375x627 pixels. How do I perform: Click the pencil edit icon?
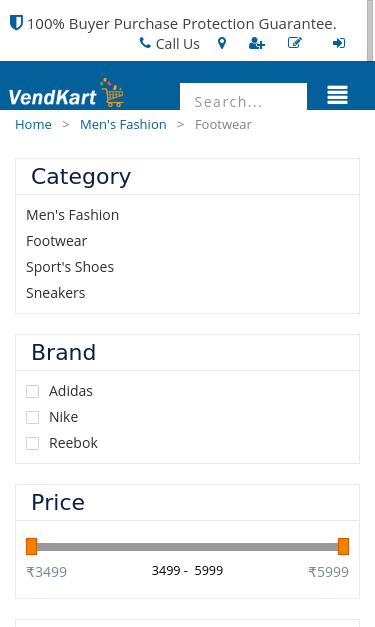(295, 43)
